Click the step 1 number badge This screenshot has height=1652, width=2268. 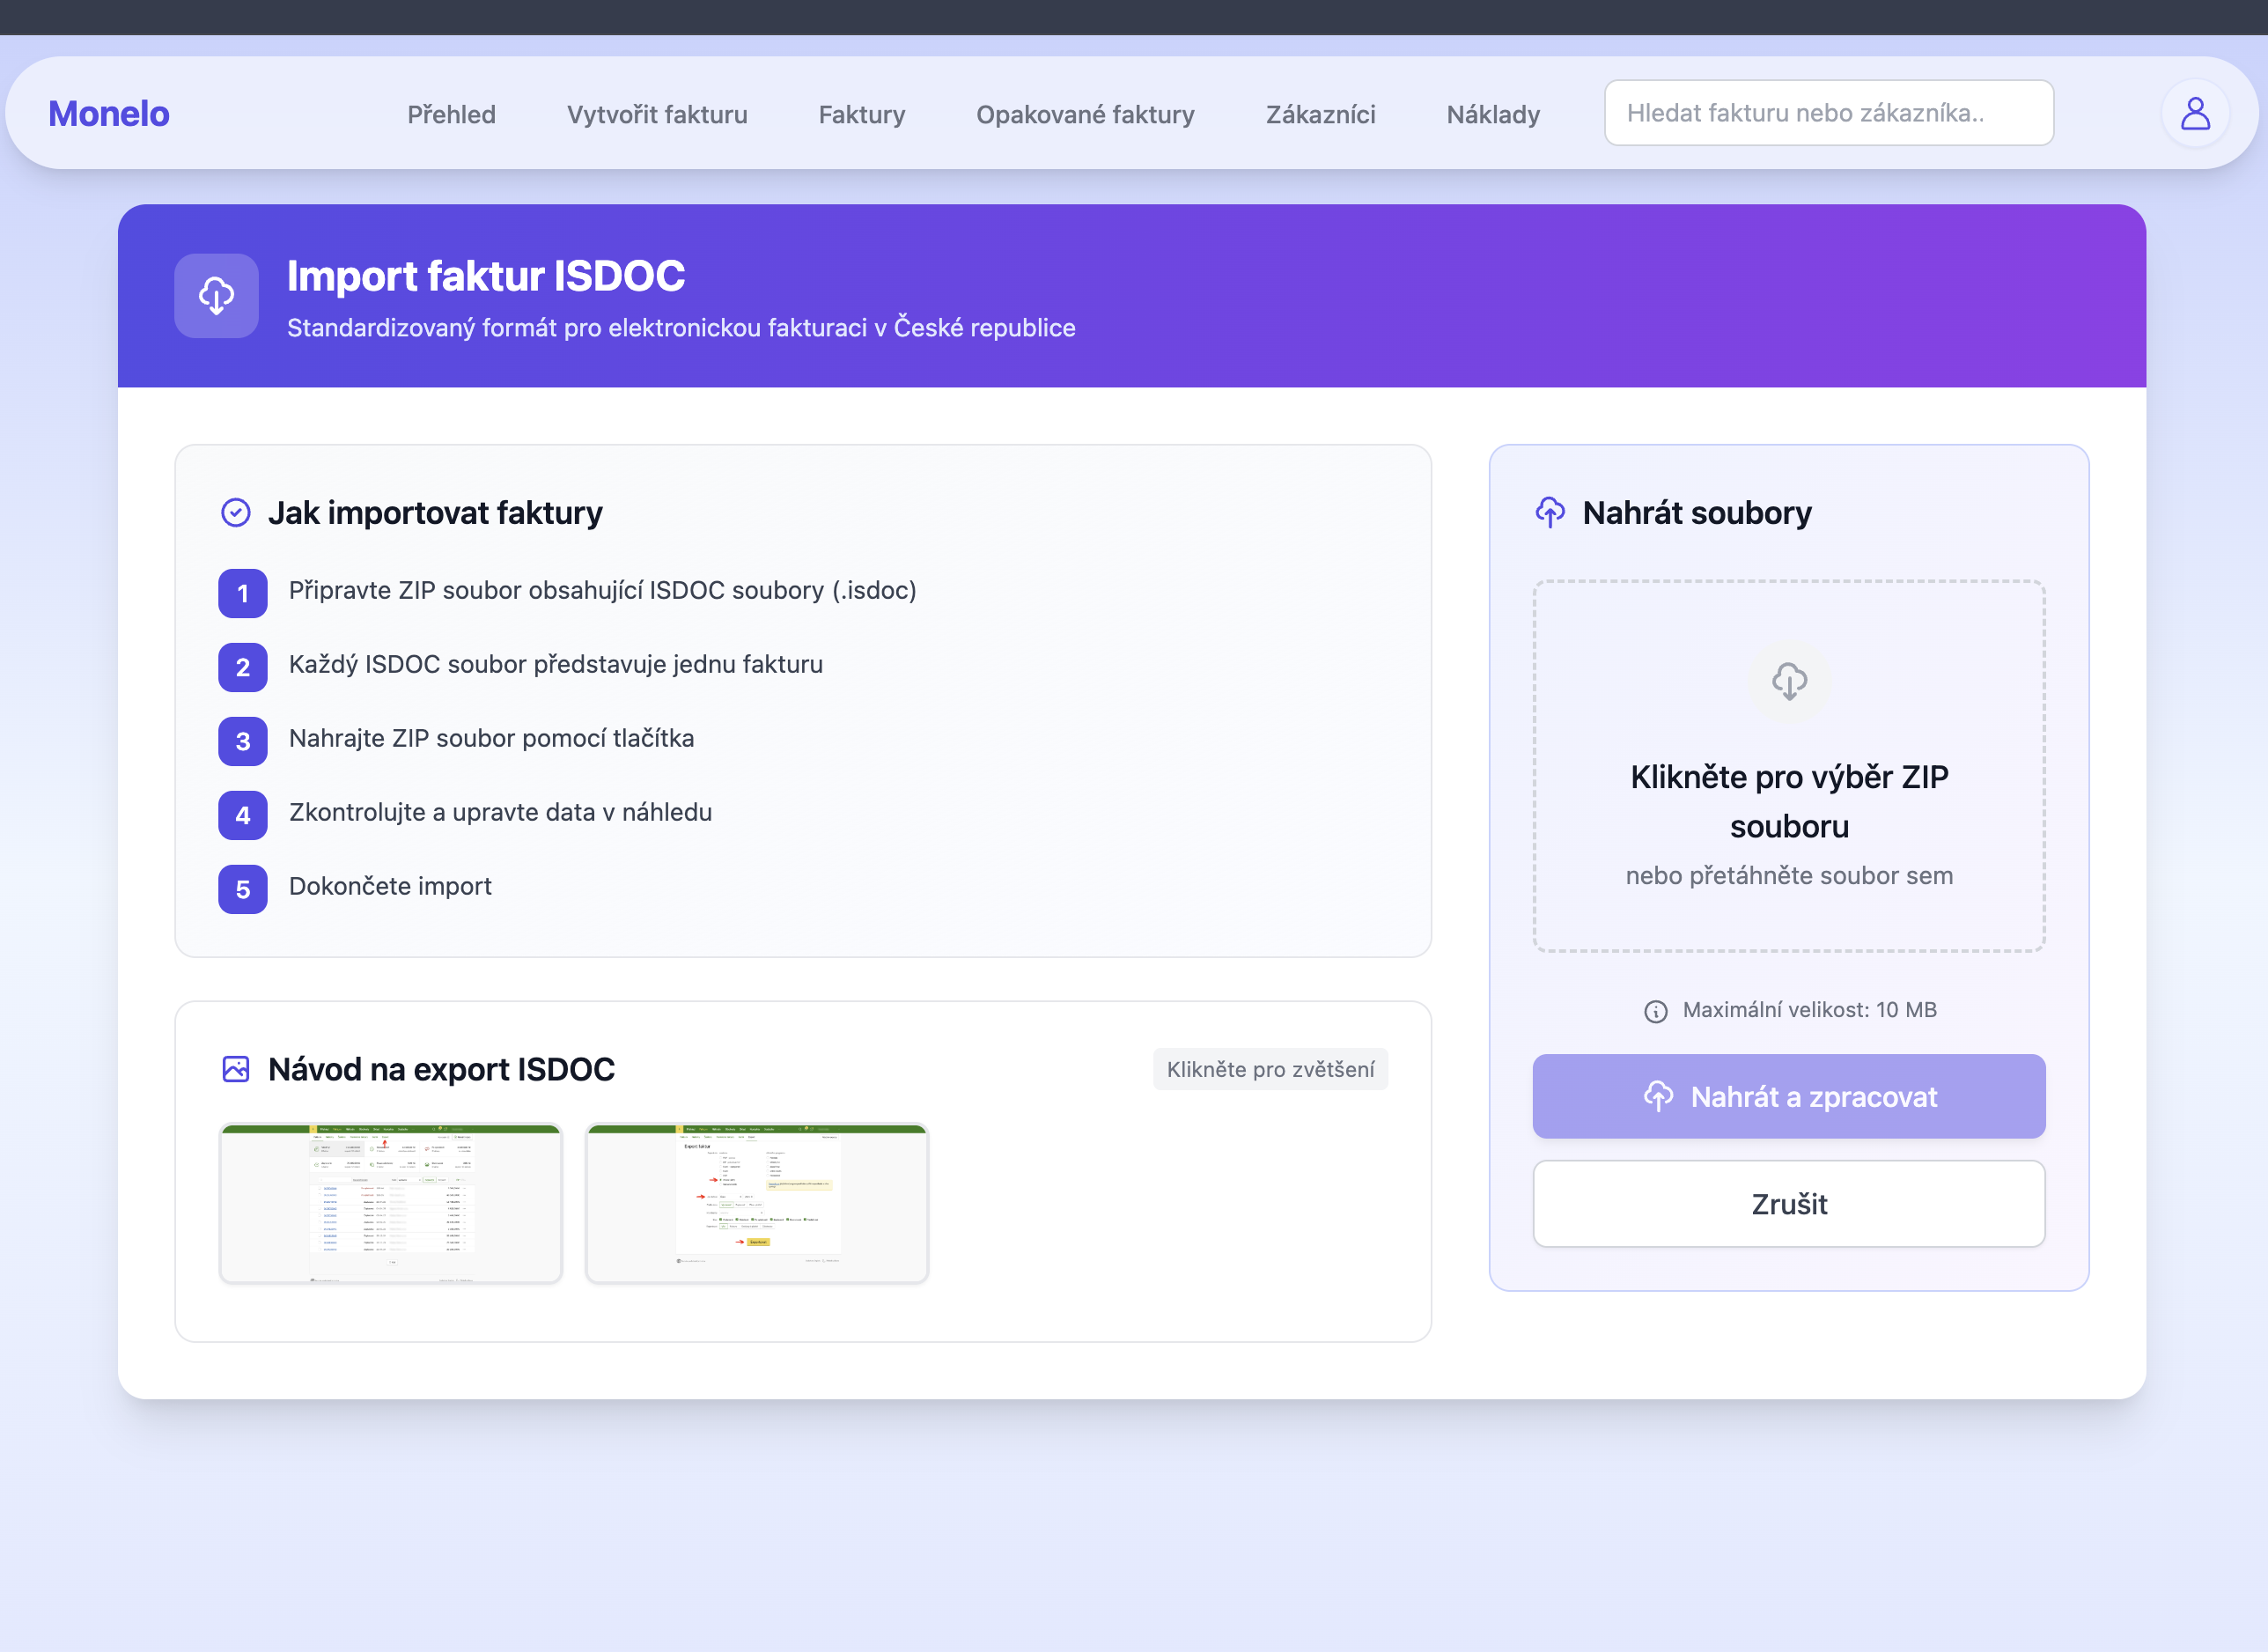point(242,593)
